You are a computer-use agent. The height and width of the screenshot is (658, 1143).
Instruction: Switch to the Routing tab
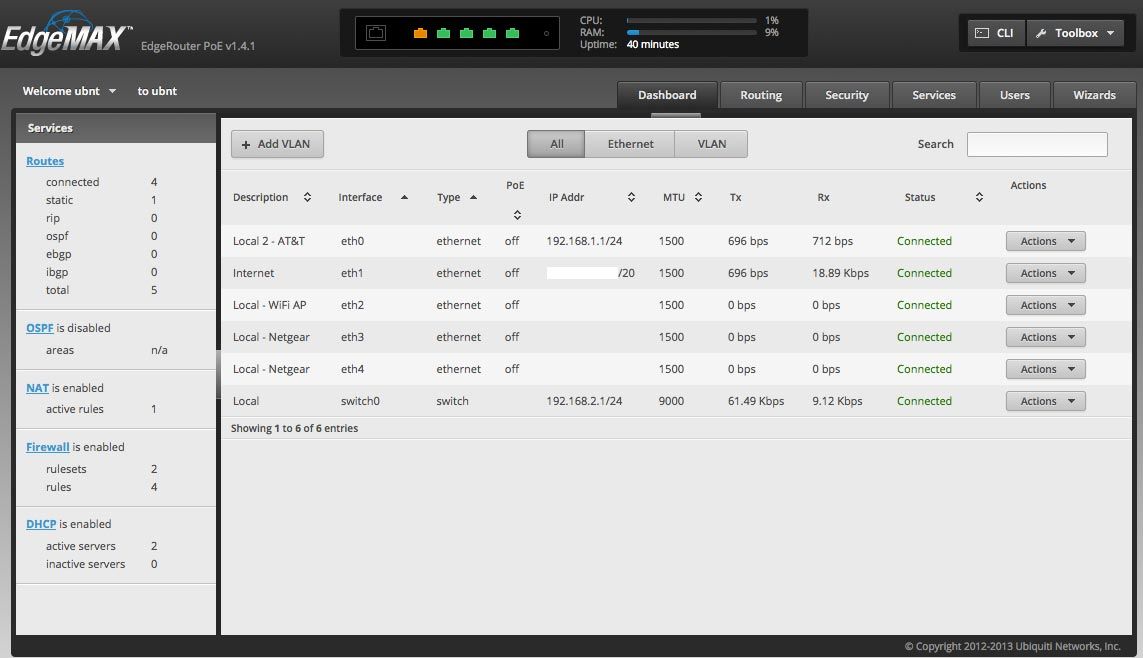point(761,95)
